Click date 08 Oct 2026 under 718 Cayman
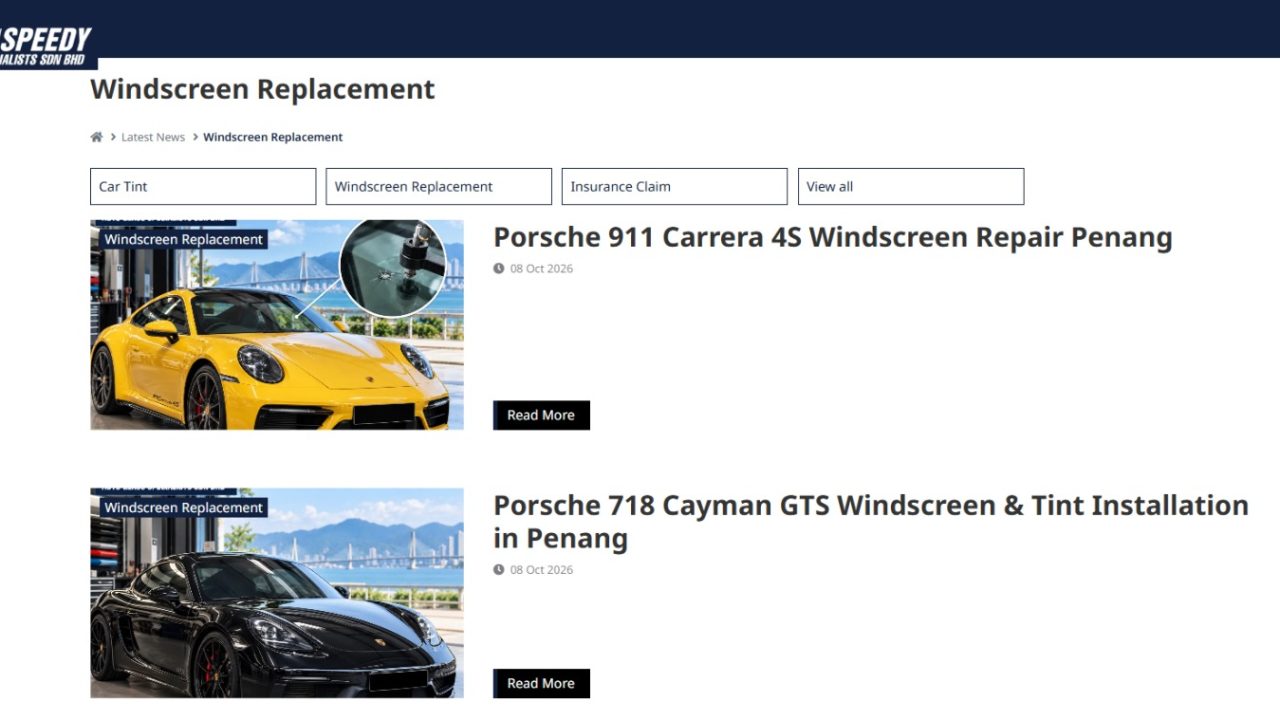This screenshot has height=720, width=1280. pyautogui.click(x=541, y=570)
